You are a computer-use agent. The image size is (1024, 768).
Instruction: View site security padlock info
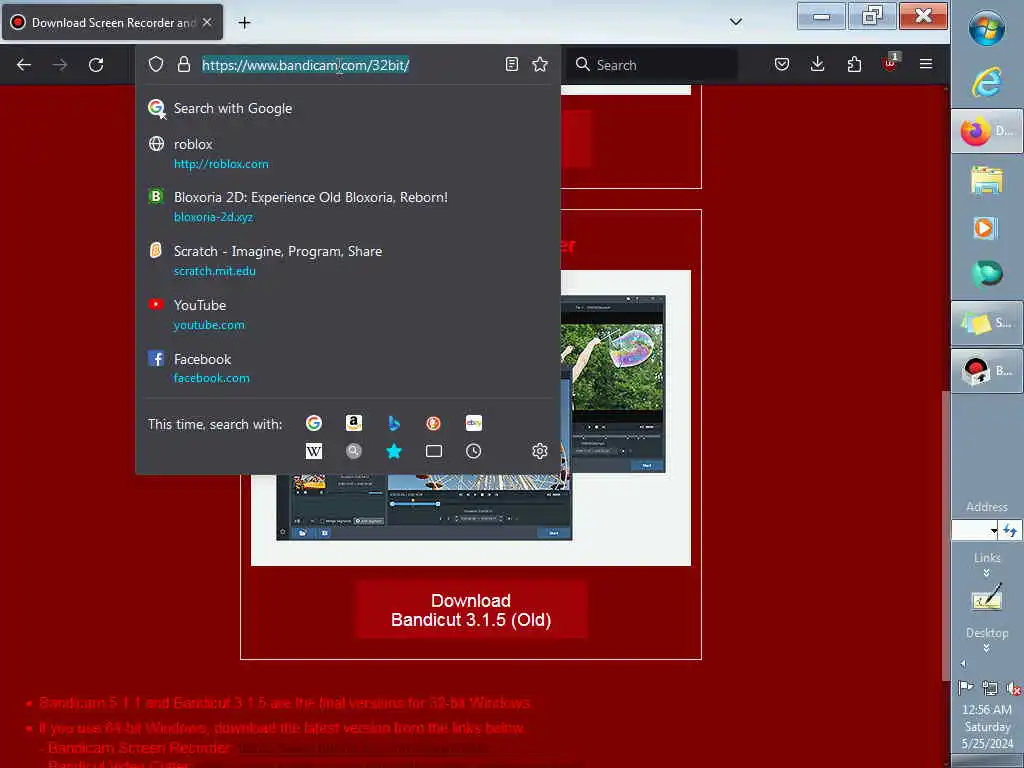click(184, 64)
